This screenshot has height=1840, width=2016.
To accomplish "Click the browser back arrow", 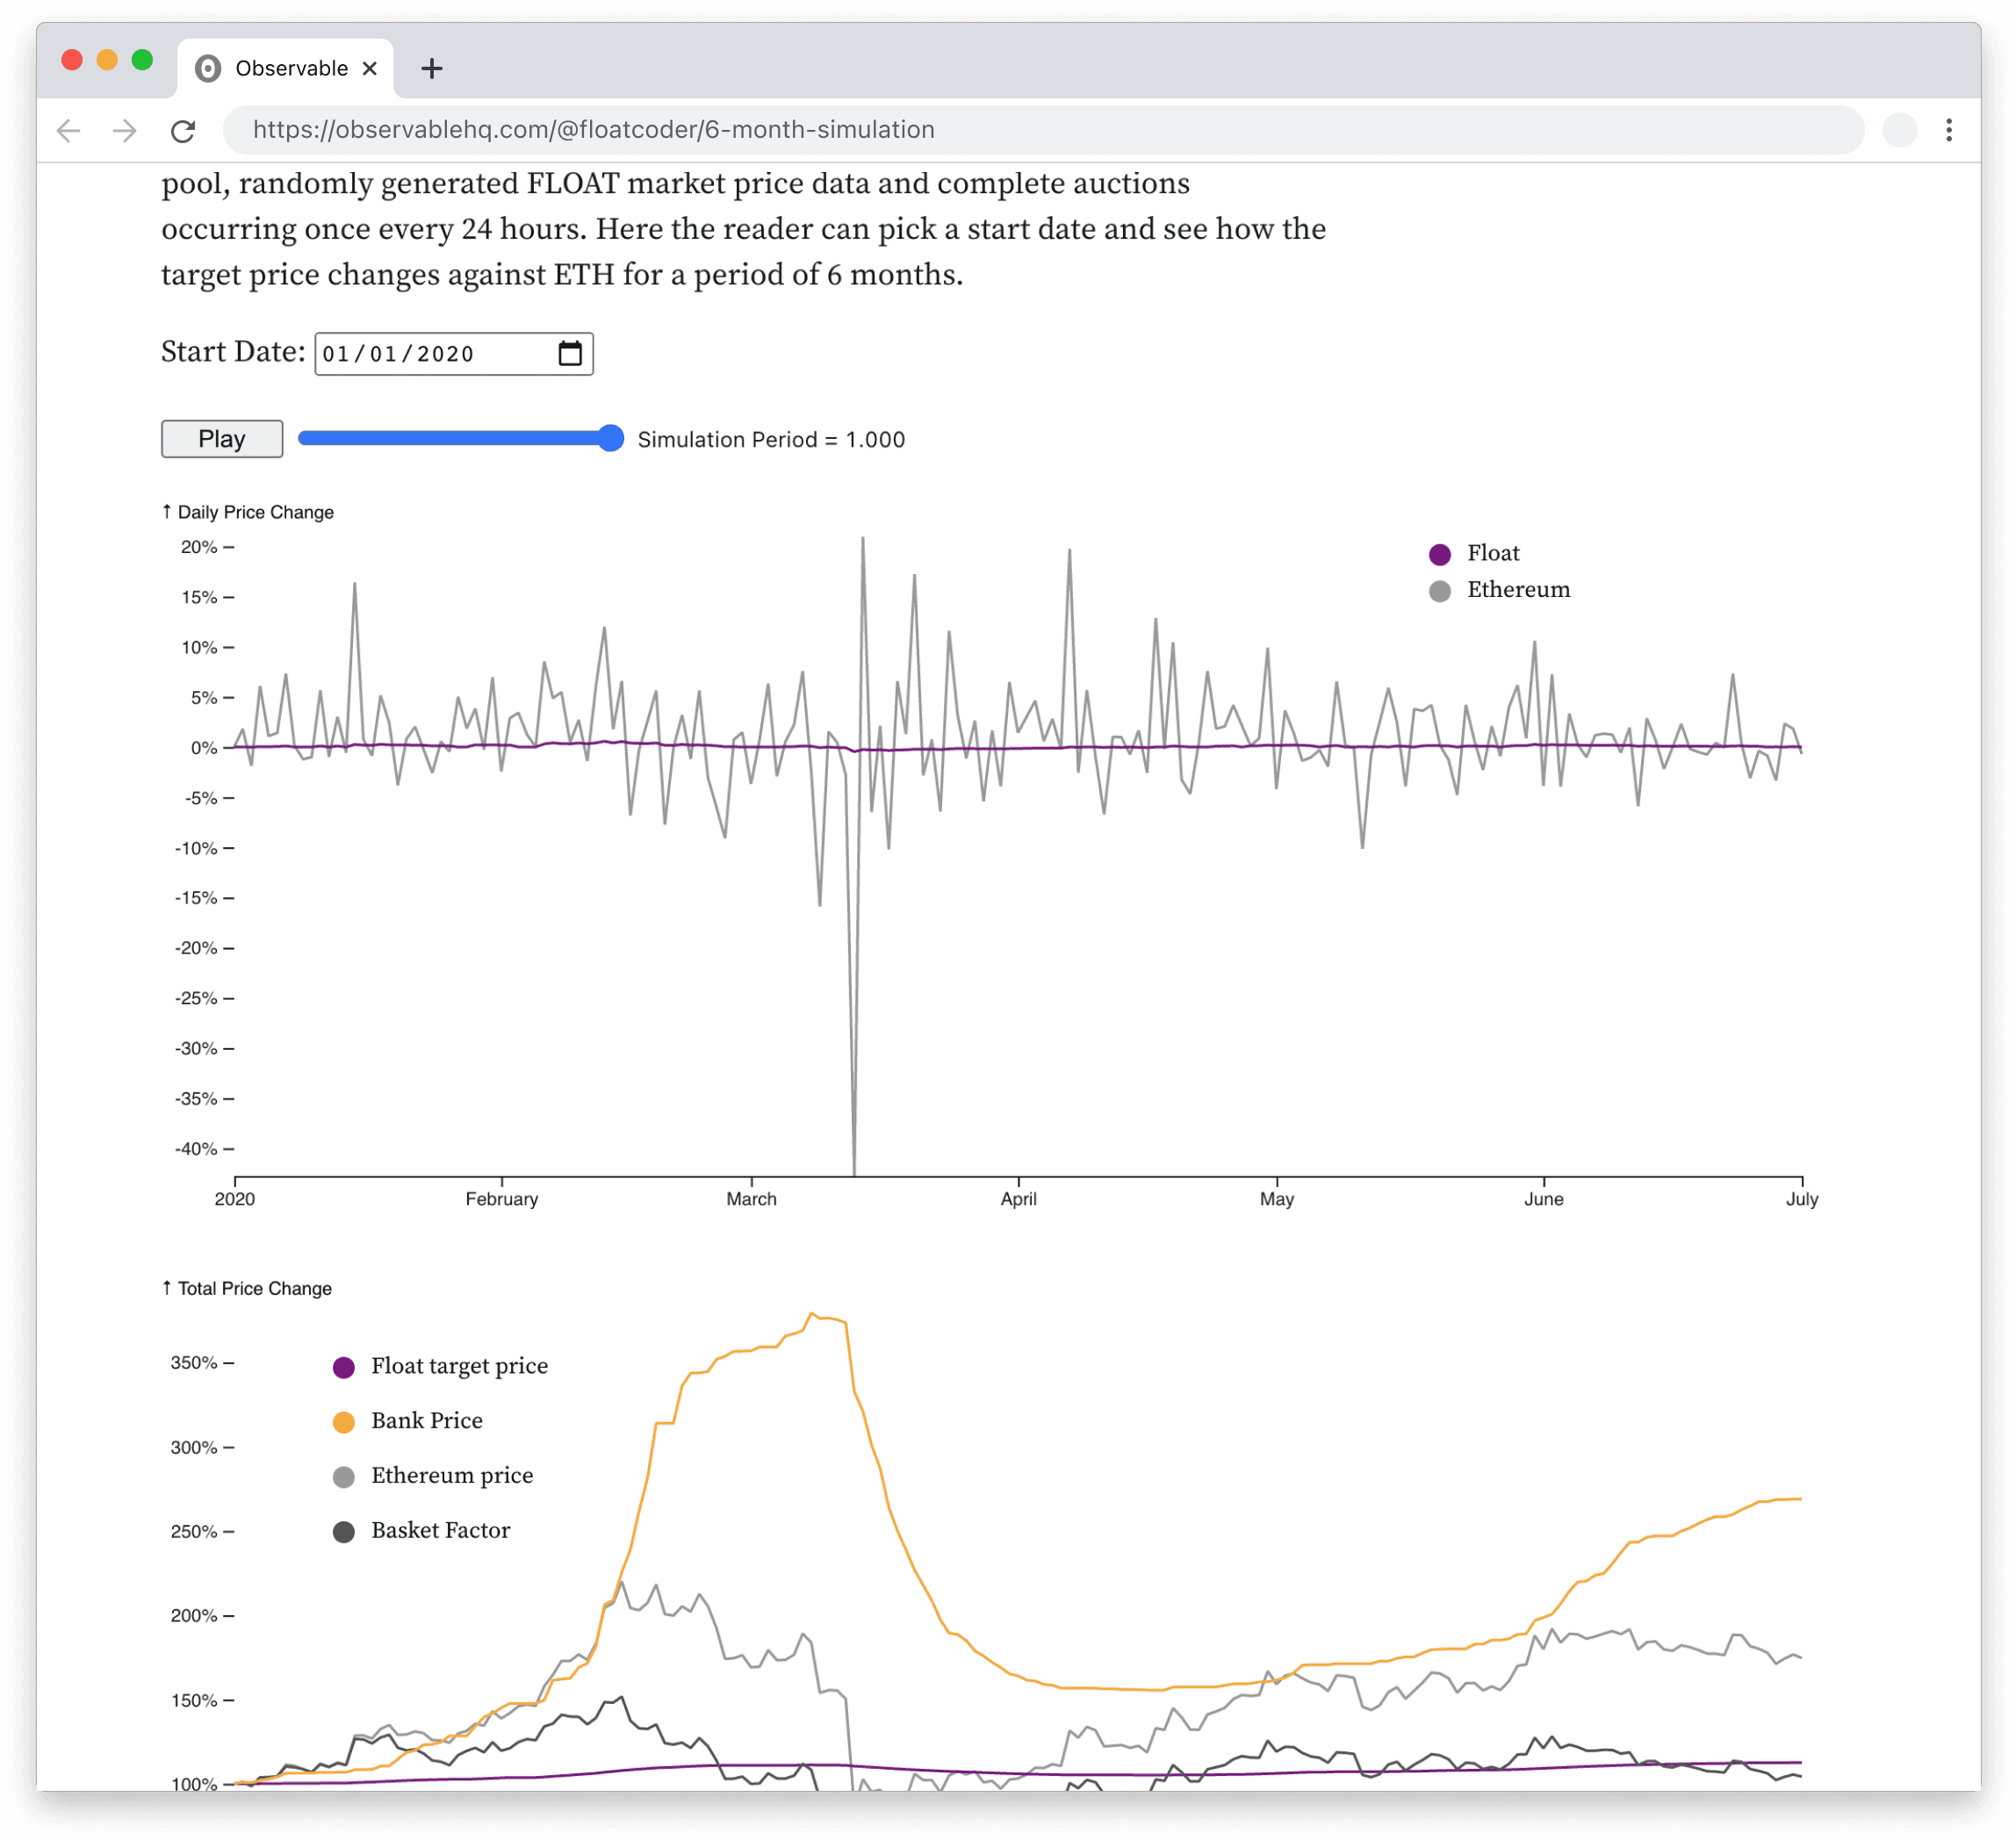I will 69,130.
